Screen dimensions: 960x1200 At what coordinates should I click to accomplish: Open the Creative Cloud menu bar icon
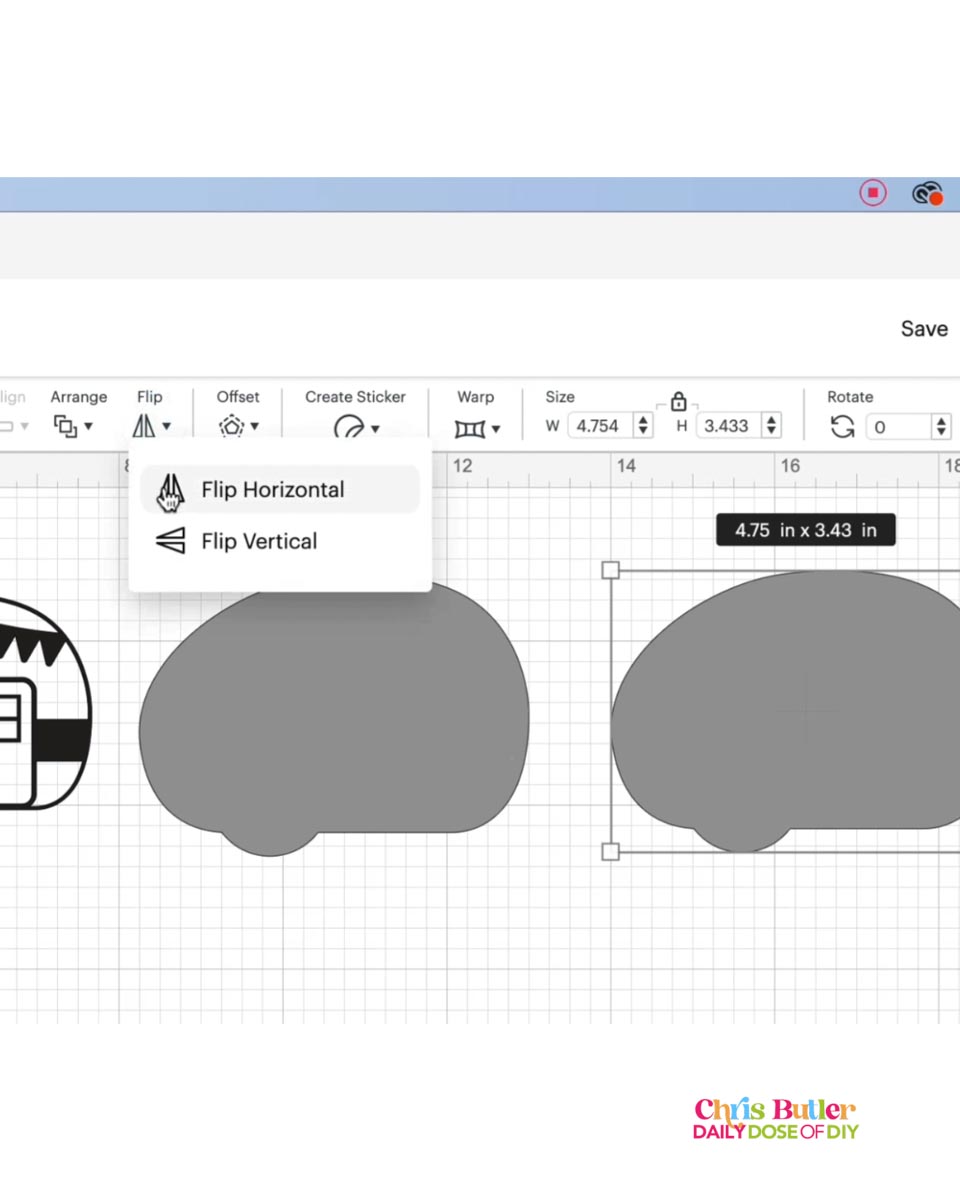tap(928, 194)
